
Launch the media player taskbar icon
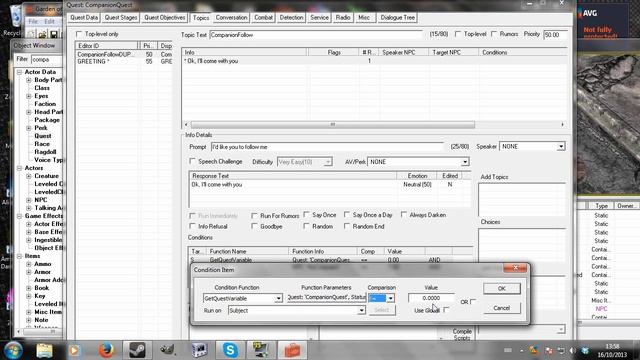(x=74, y=350)
